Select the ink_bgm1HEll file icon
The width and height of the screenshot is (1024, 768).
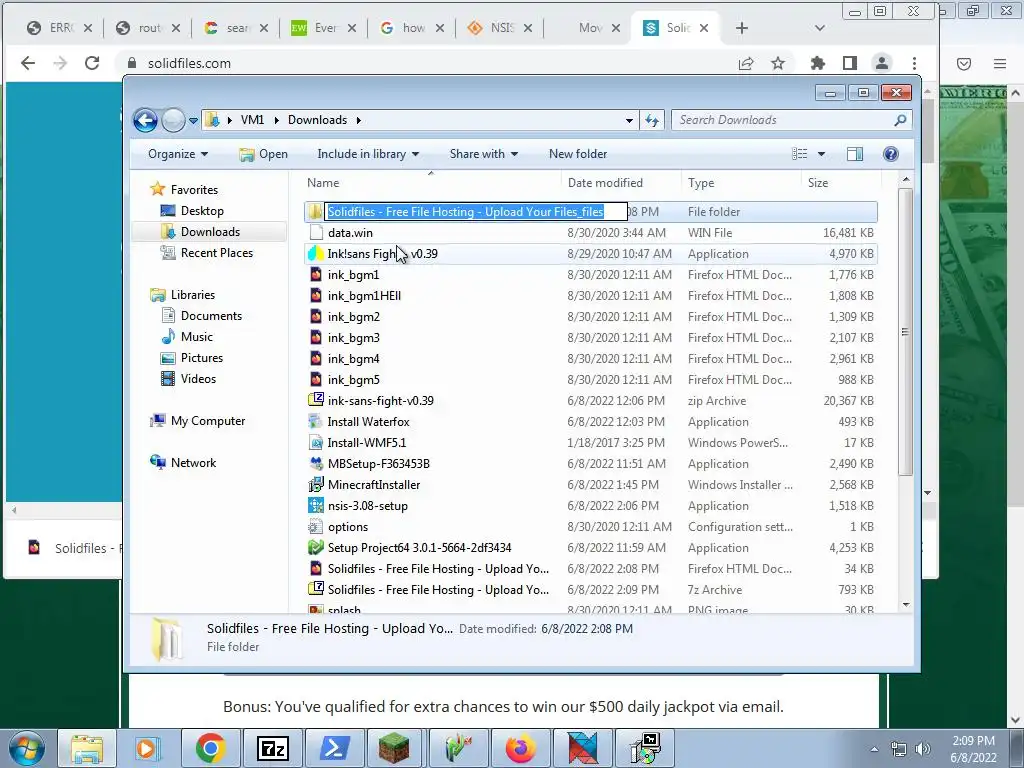tap(316, 295)
